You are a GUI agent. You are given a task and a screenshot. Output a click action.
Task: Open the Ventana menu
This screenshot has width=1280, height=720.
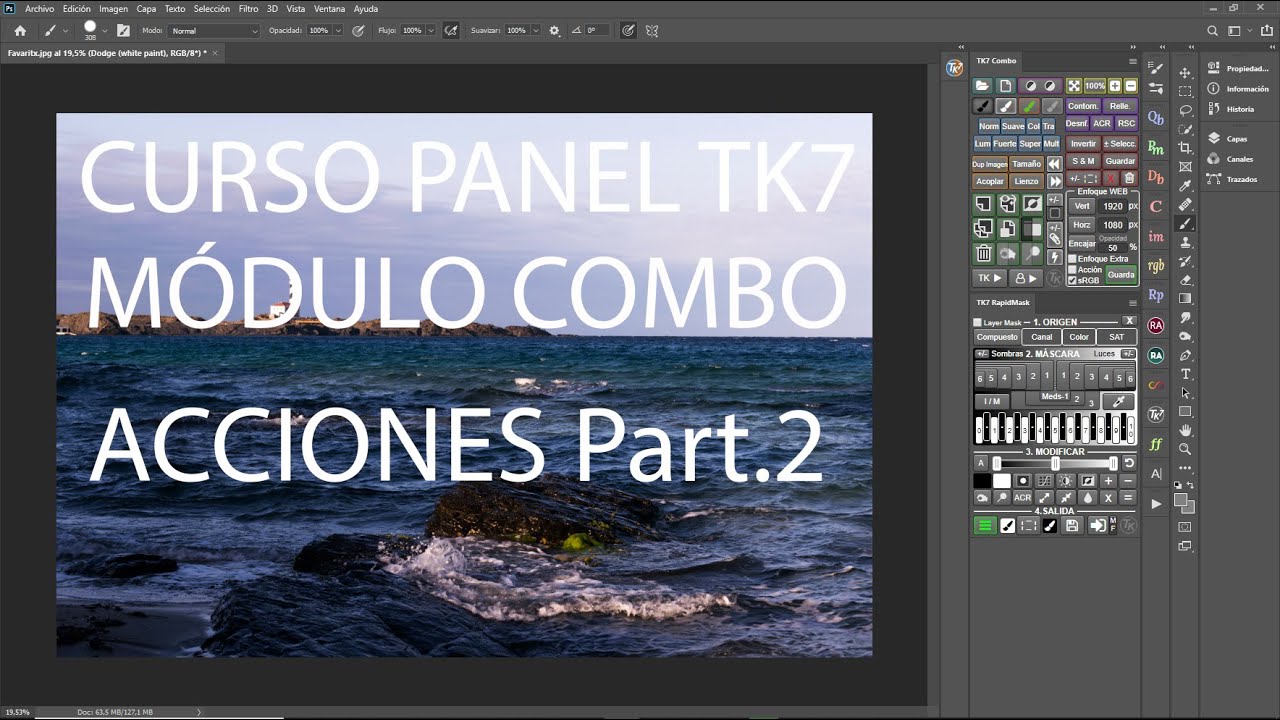329,8
